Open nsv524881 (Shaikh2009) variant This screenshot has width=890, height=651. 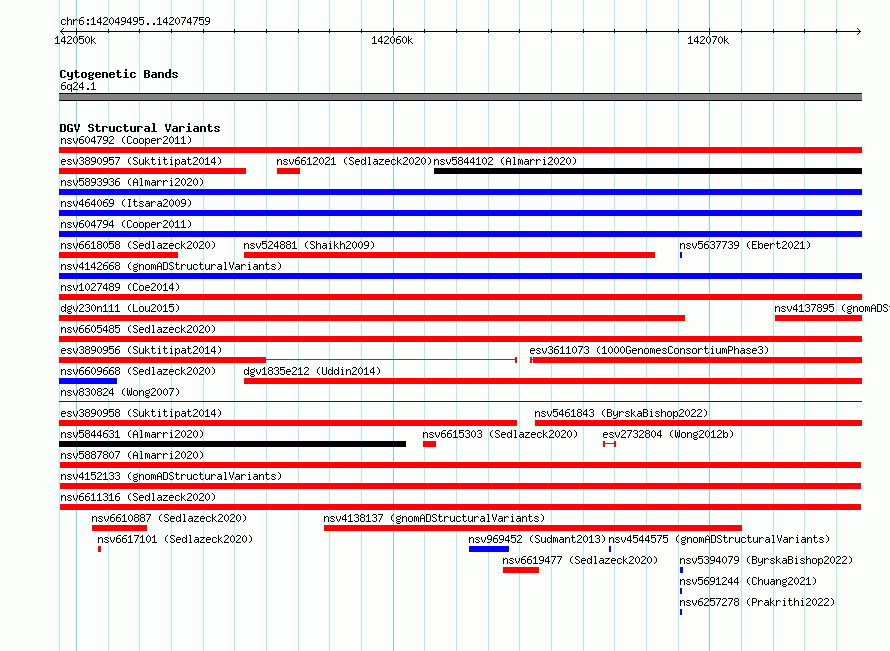click(x=309, y=245)
